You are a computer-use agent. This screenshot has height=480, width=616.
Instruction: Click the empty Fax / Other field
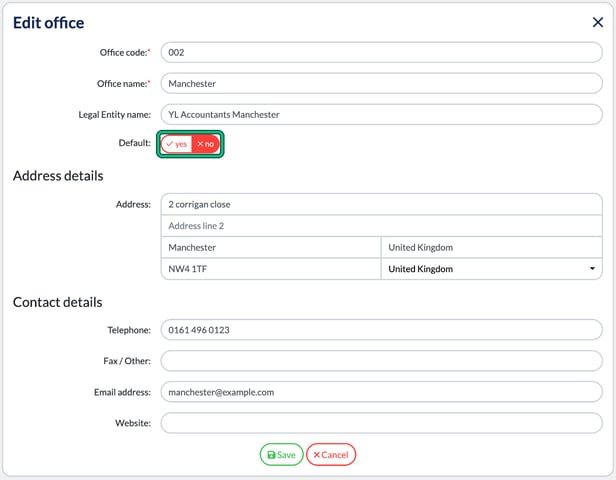tap(381, 361)
